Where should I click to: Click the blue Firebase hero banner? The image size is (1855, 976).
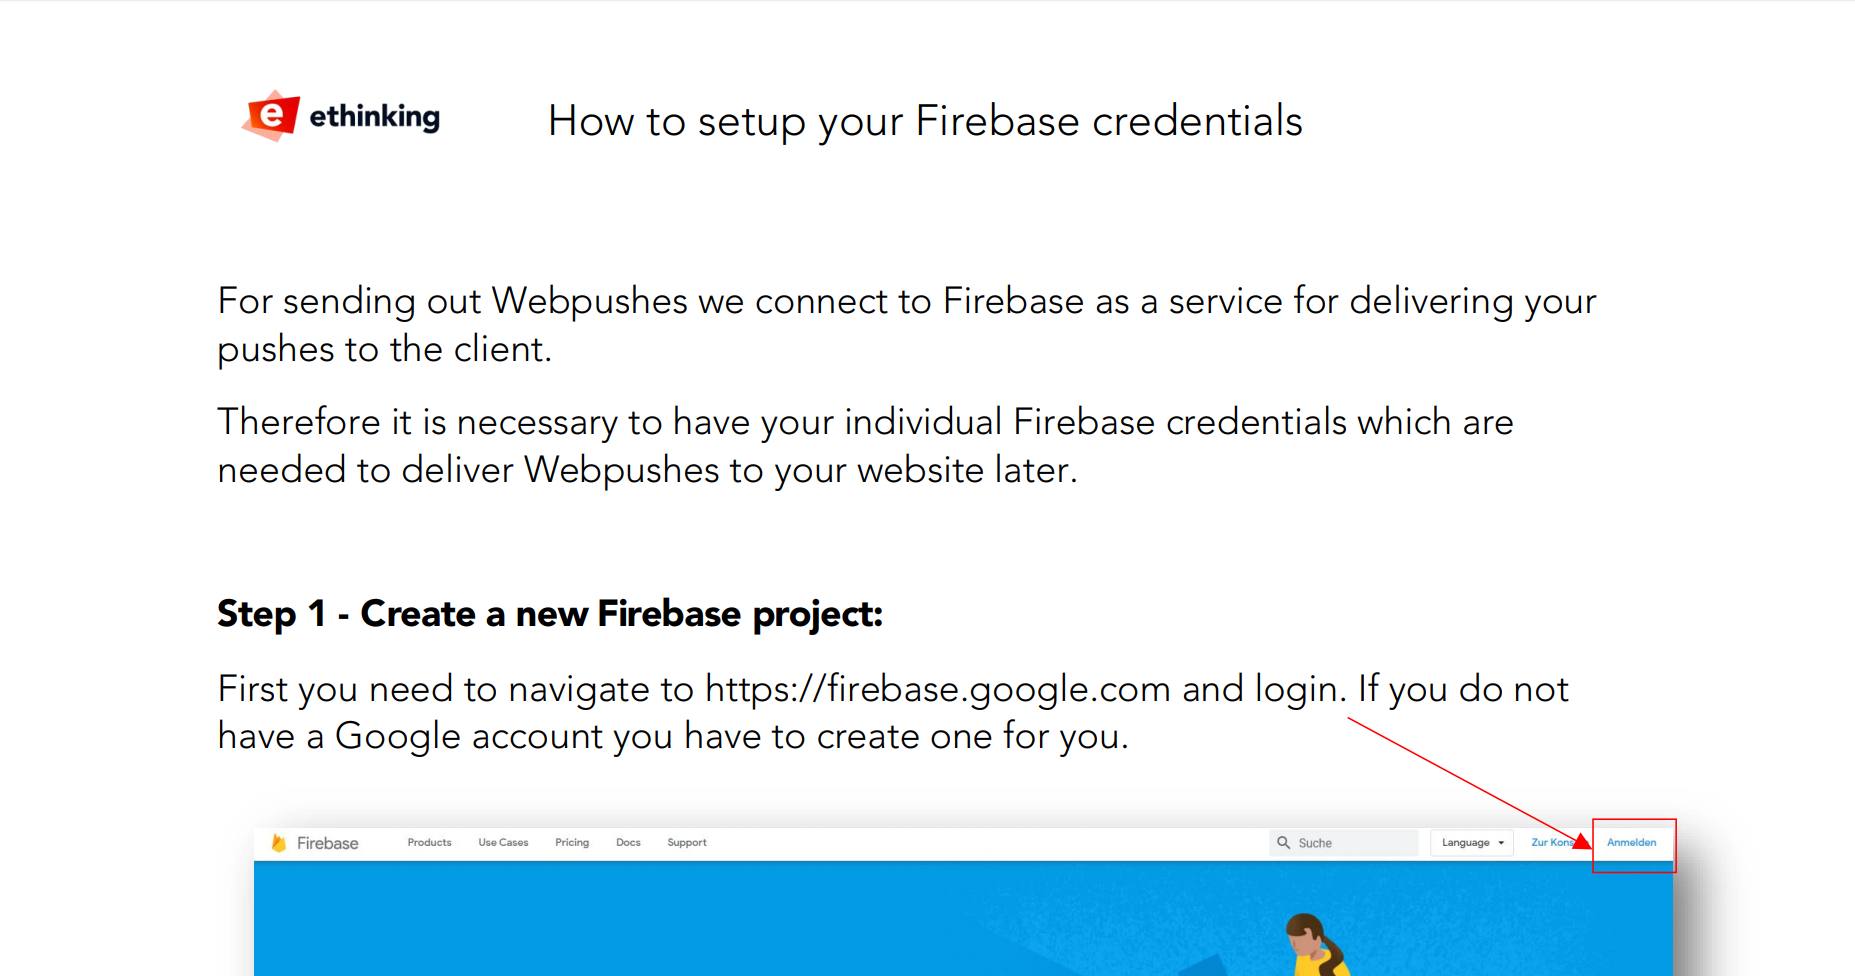coord(963,918)
